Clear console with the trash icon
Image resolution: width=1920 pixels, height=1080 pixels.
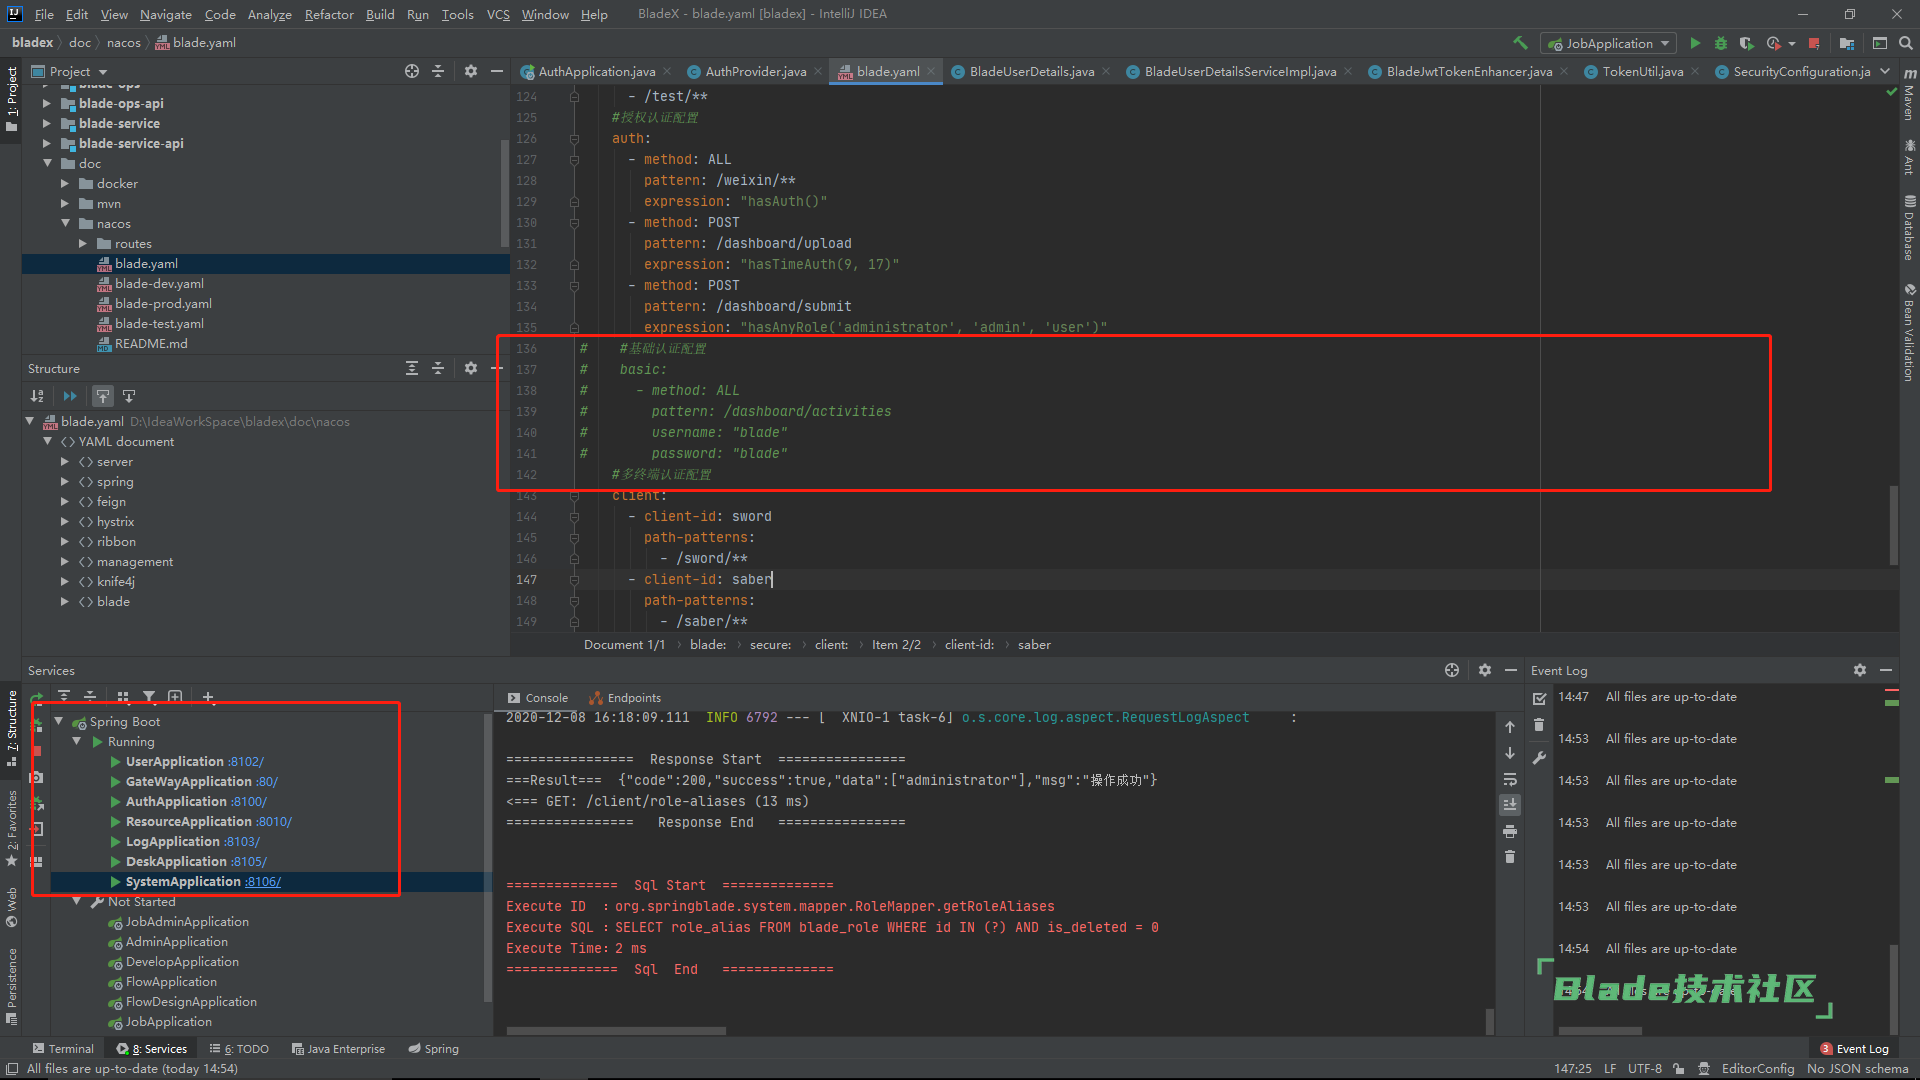coord(1510,857)
